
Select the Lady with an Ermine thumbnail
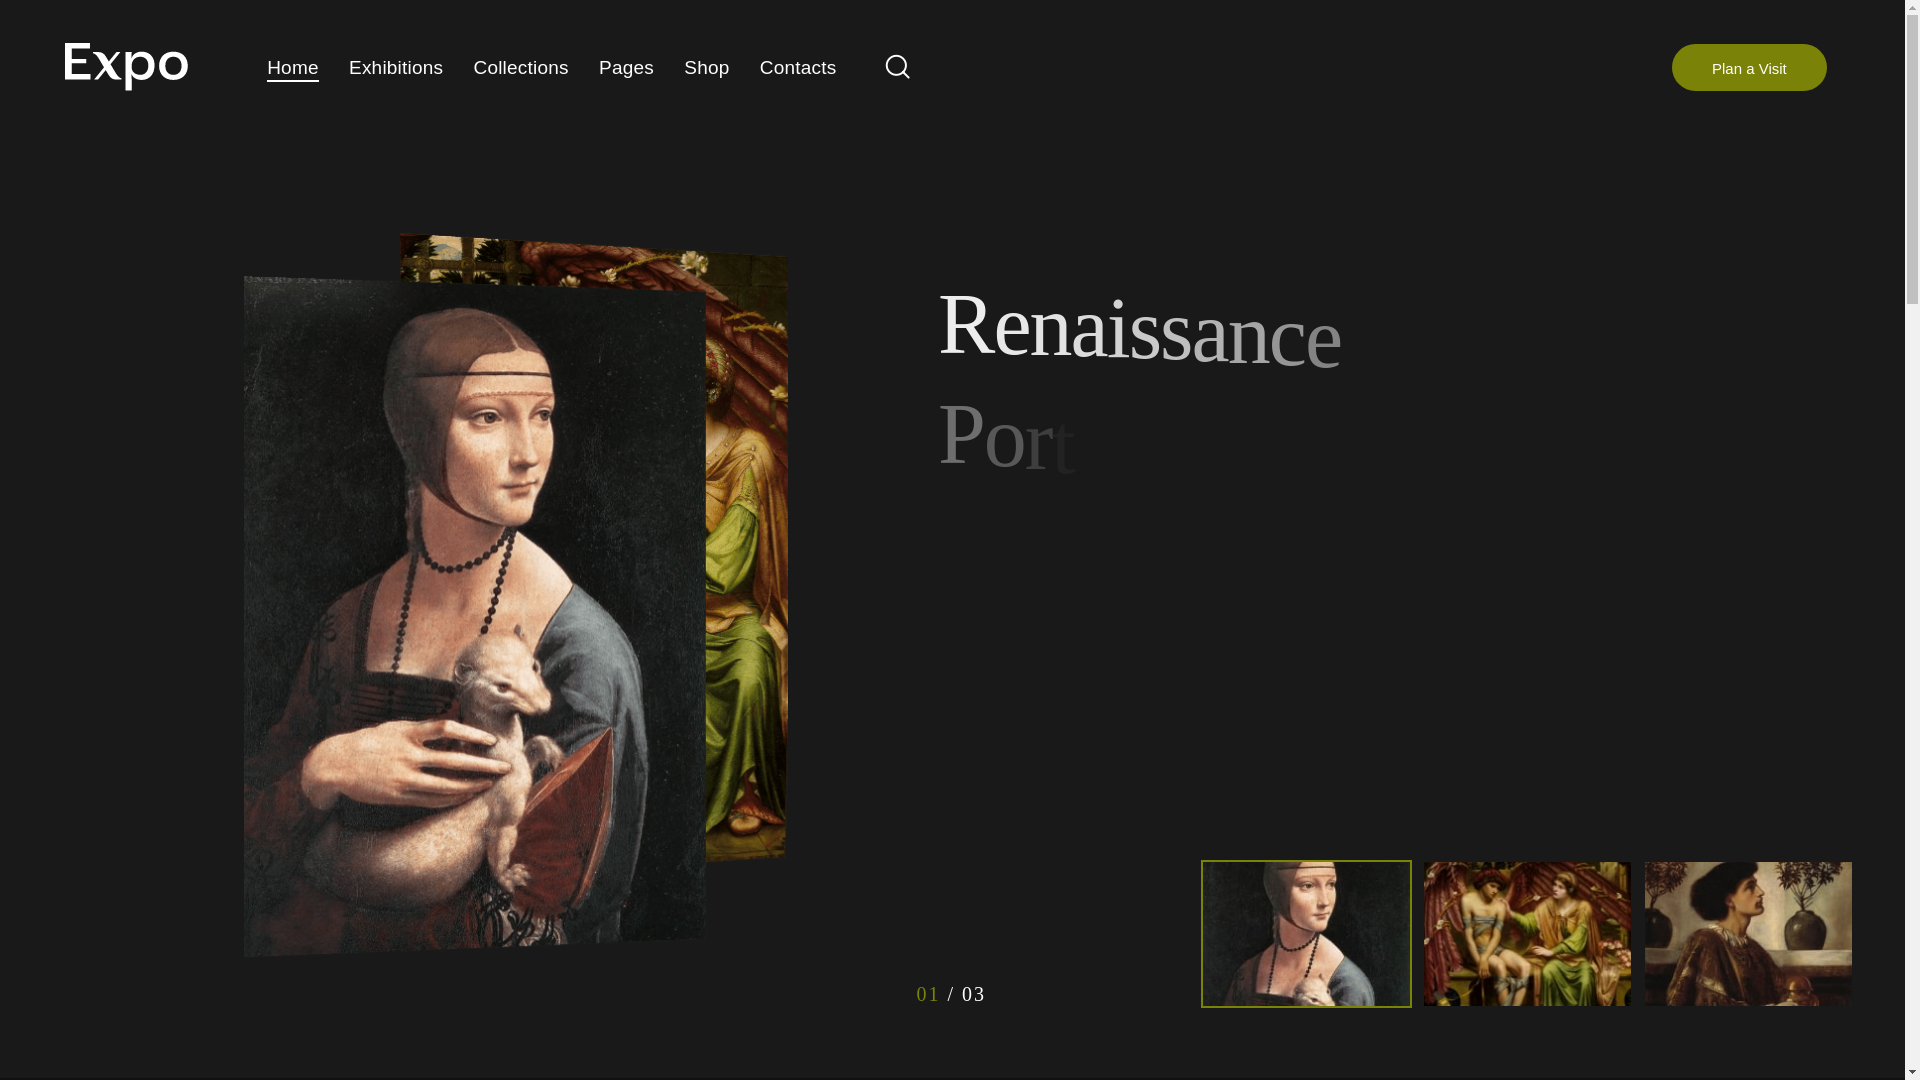pos(1305,933)
